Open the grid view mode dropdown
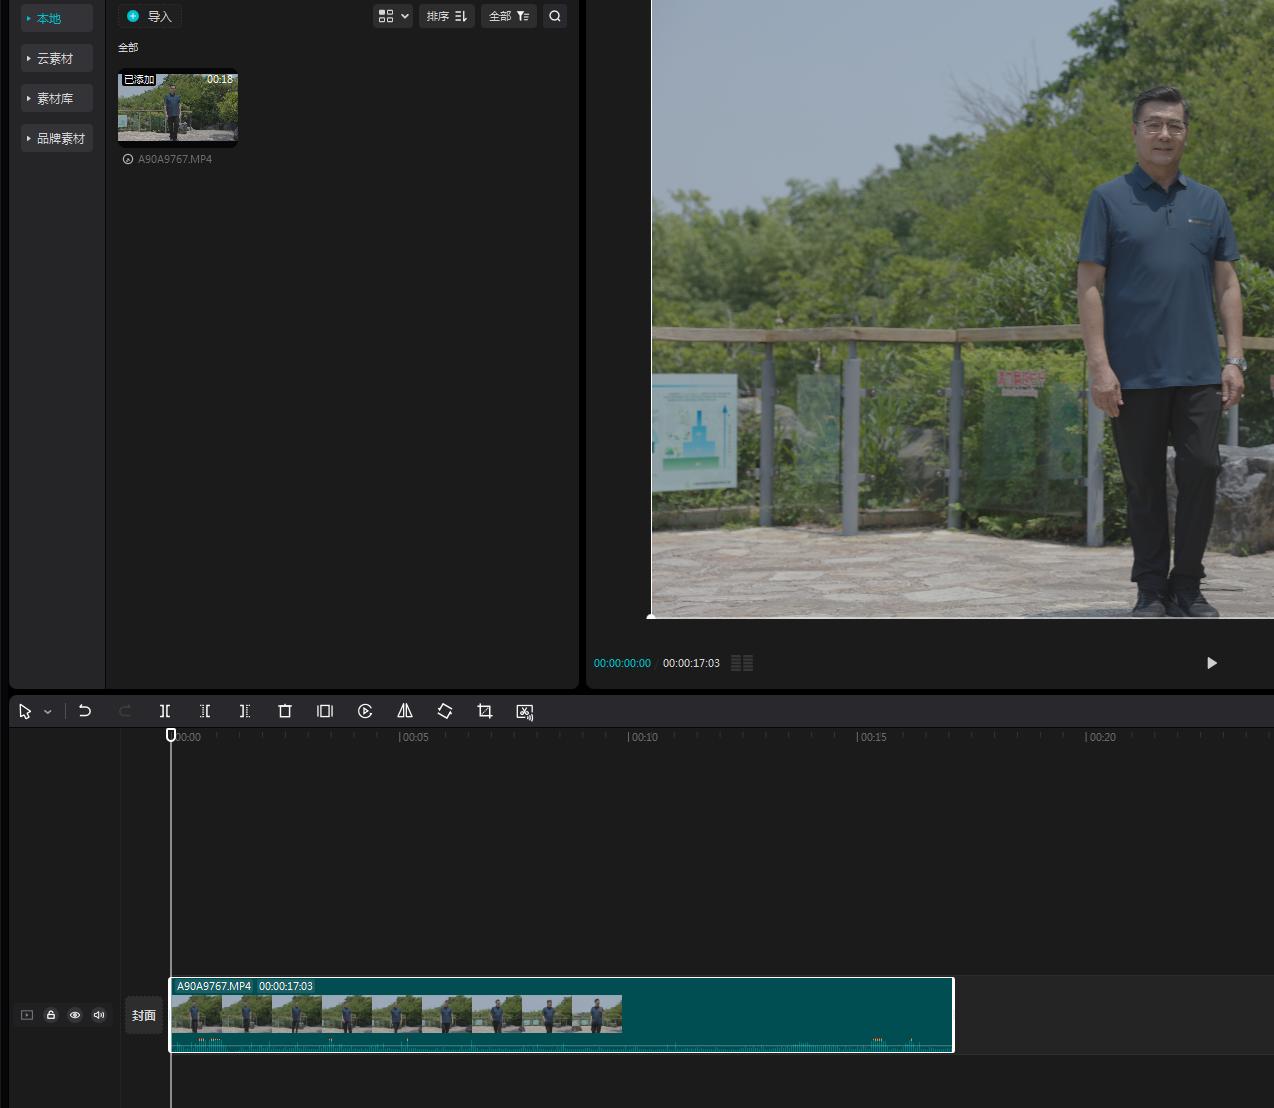The width and height of the screenshot is (1274, 1108). pos(393,16)
